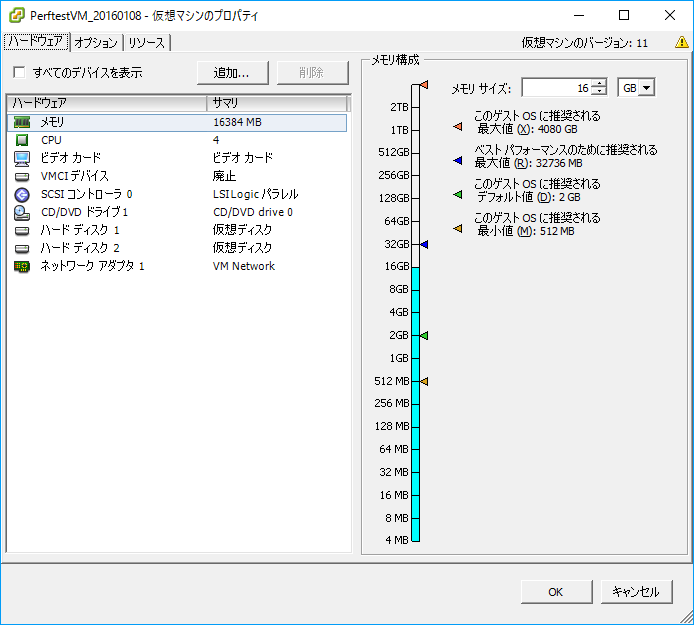
Task: Click the vSphere icon in title bar
Action: click(x=16, y=15)
